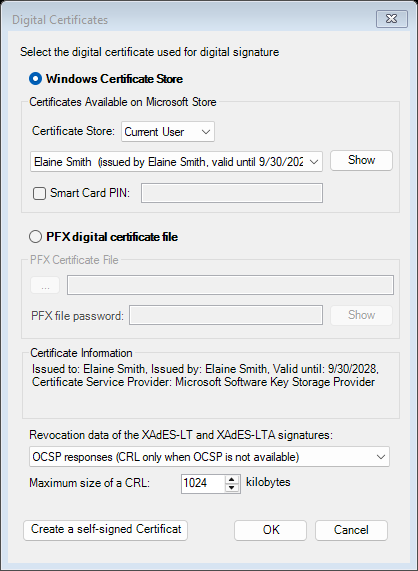
Task: Click the 'kilobytes' unit label
Action: coord(268,482)
